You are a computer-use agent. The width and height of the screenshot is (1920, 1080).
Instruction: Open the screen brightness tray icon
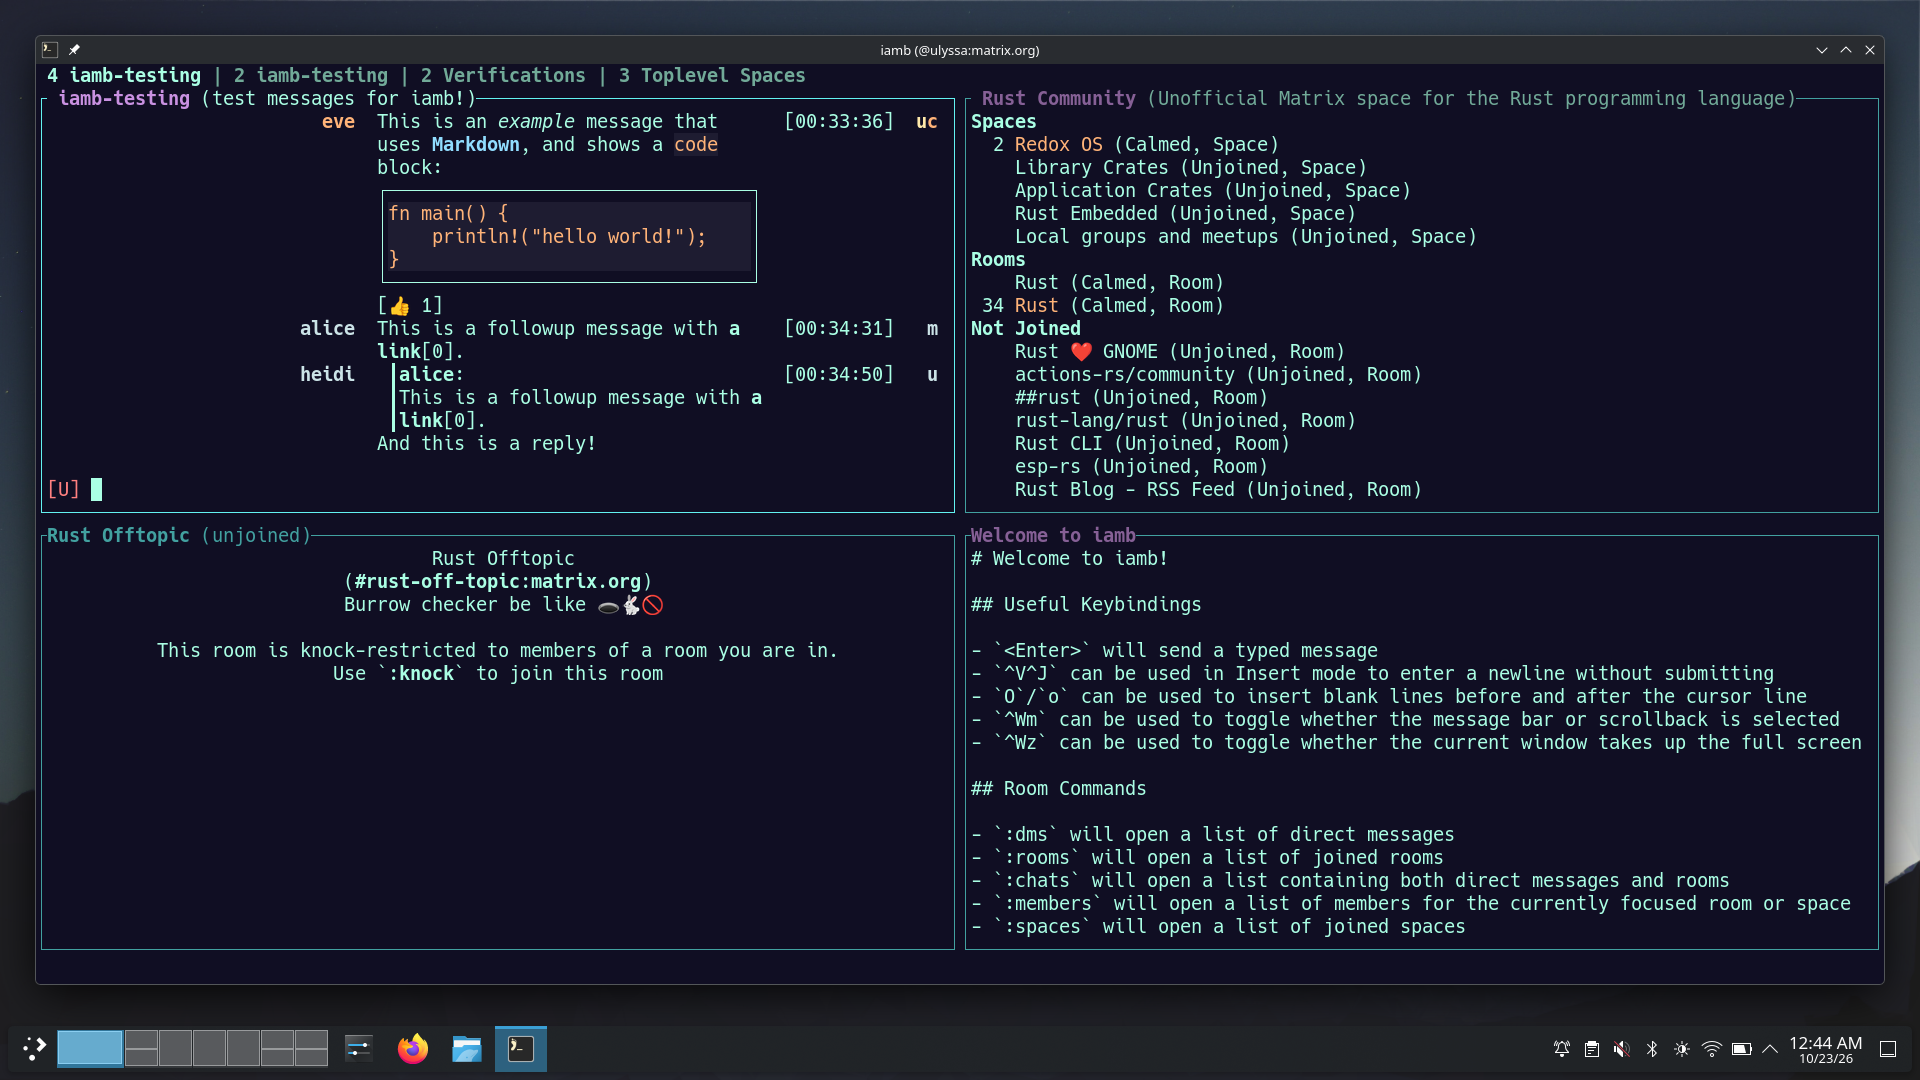pos(1681,1049)
